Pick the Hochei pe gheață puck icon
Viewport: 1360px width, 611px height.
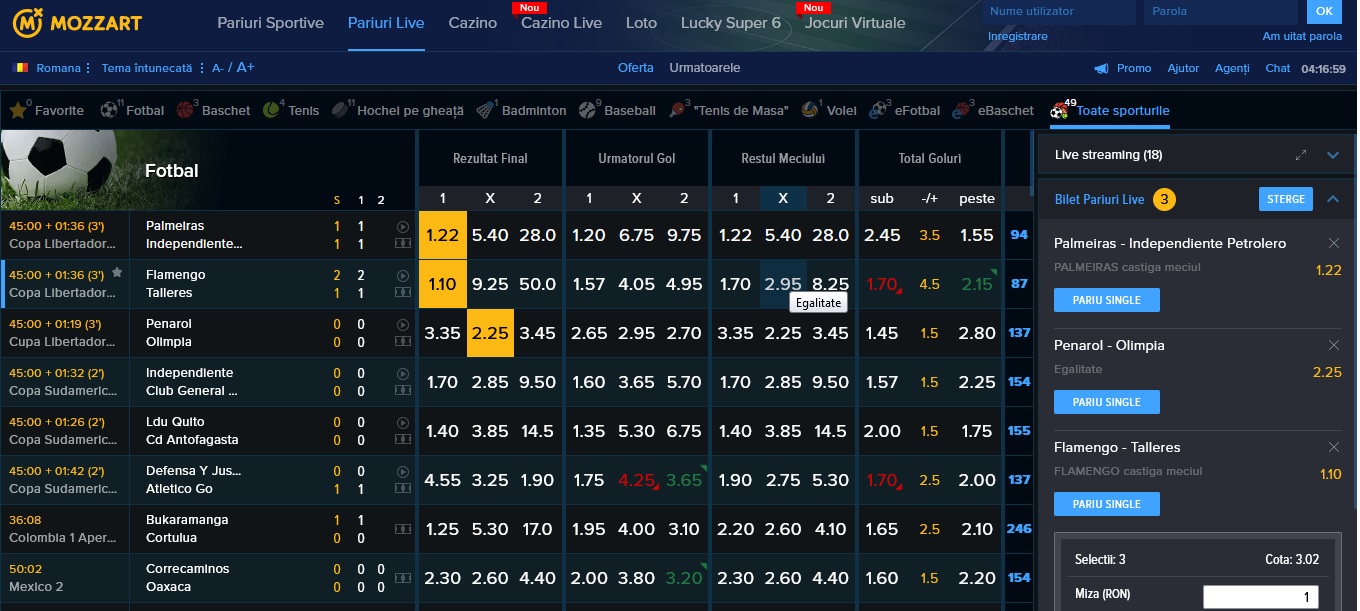340,110
